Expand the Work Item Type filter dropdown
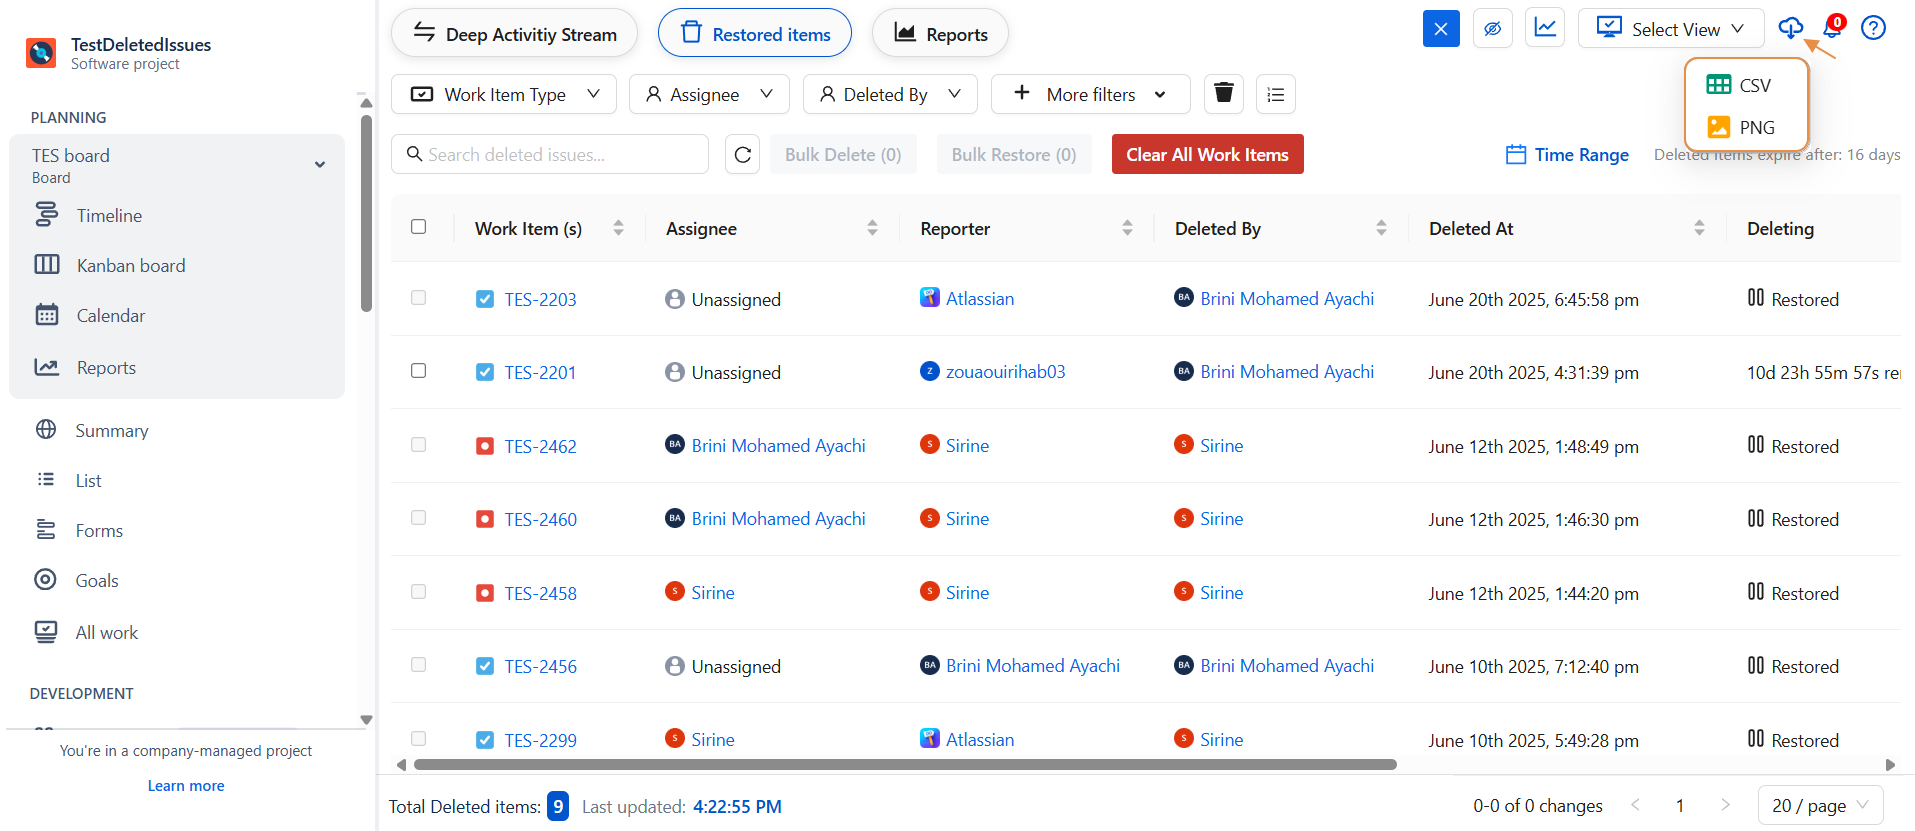 point(504,94)
